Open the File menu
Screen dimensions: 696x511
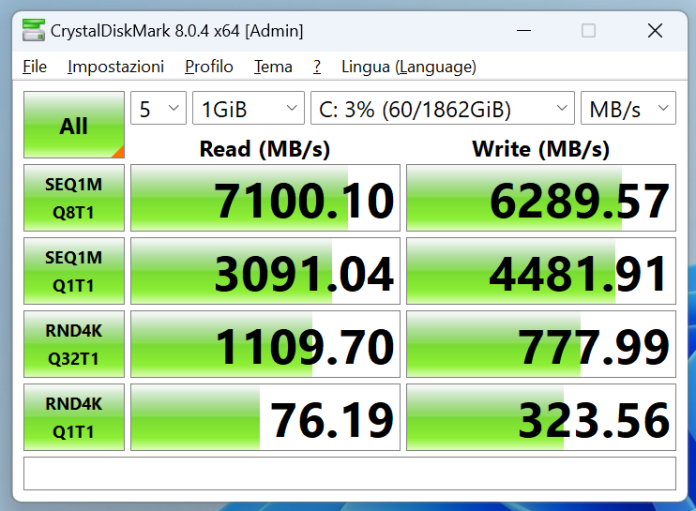[x=35, y=67]
